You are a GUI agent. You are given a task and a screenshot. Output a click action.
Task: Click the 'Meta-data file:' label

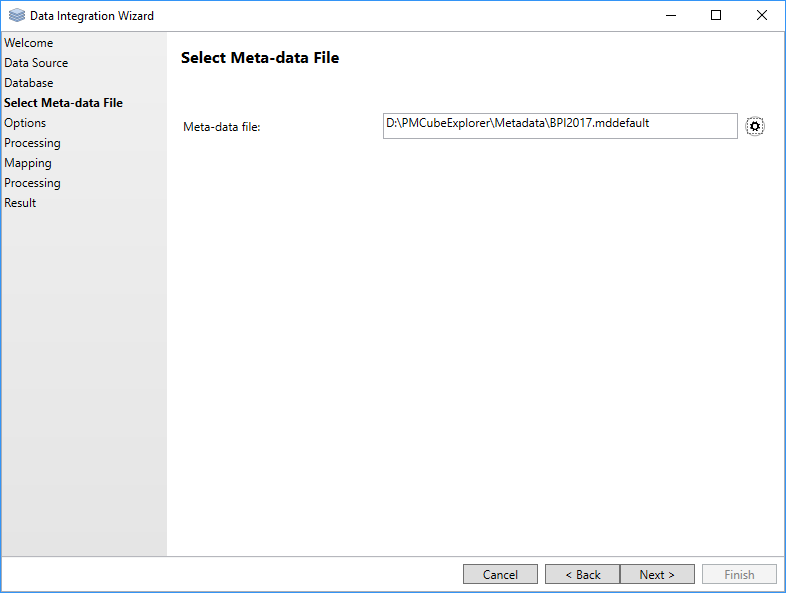coord(221,127)
